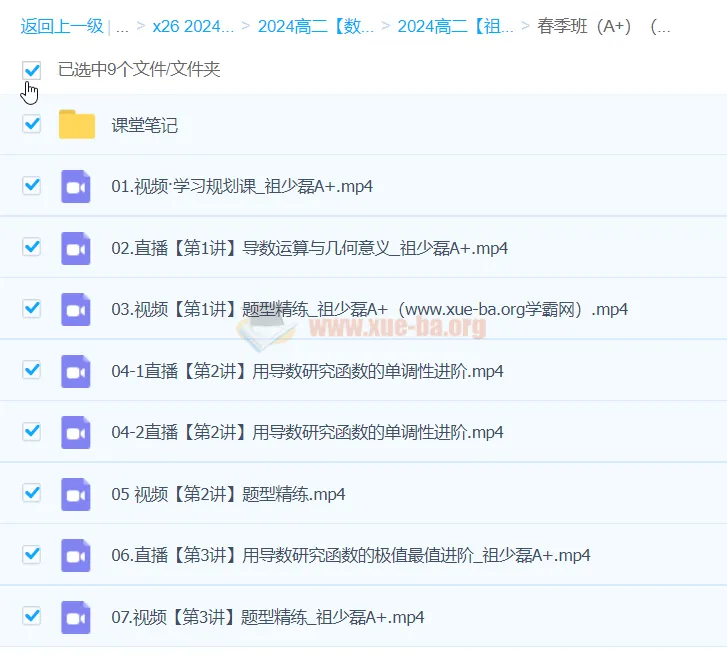This screenshot has height=655, width=727.
Task: Expand the collapsed breadcrumb ellipsis
Action: (x=122, y=26)
